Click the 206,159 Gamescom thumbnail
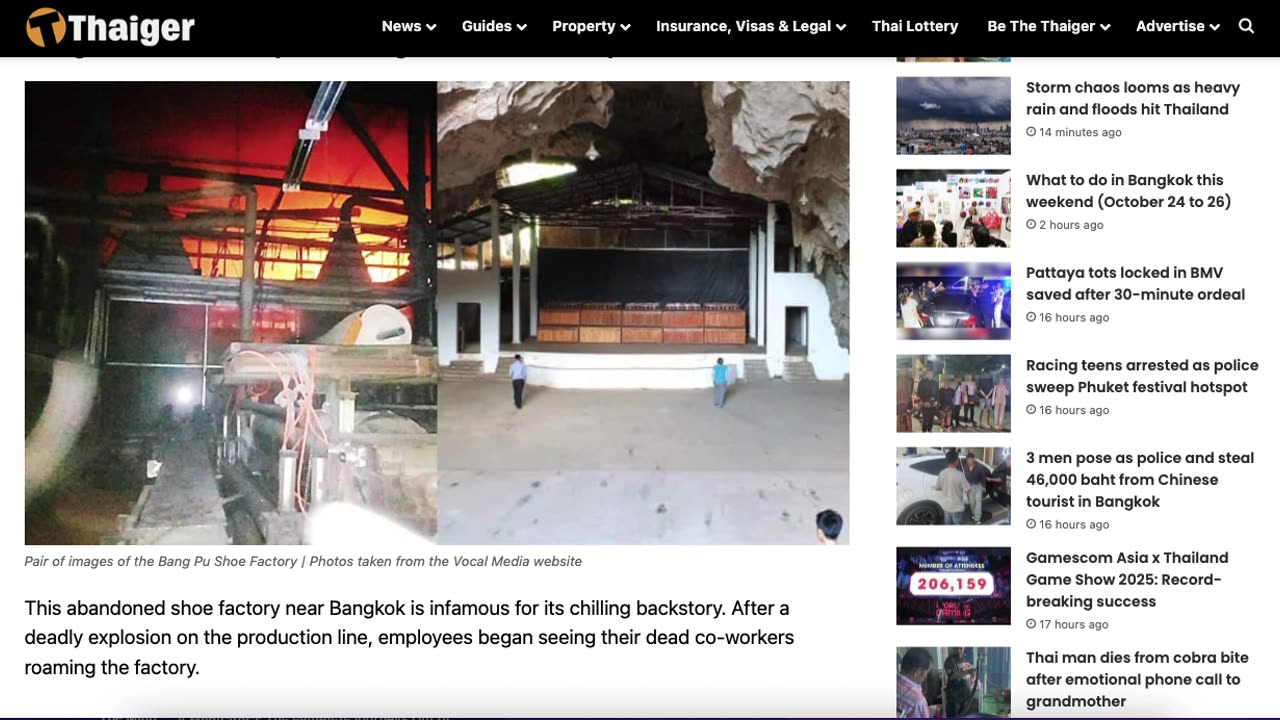 953,586
